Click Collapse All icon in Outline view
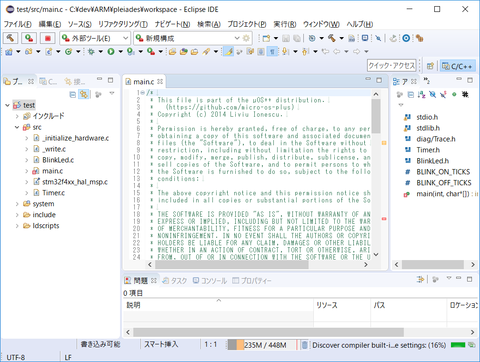The image size is (480, 362). coord(411,95)
